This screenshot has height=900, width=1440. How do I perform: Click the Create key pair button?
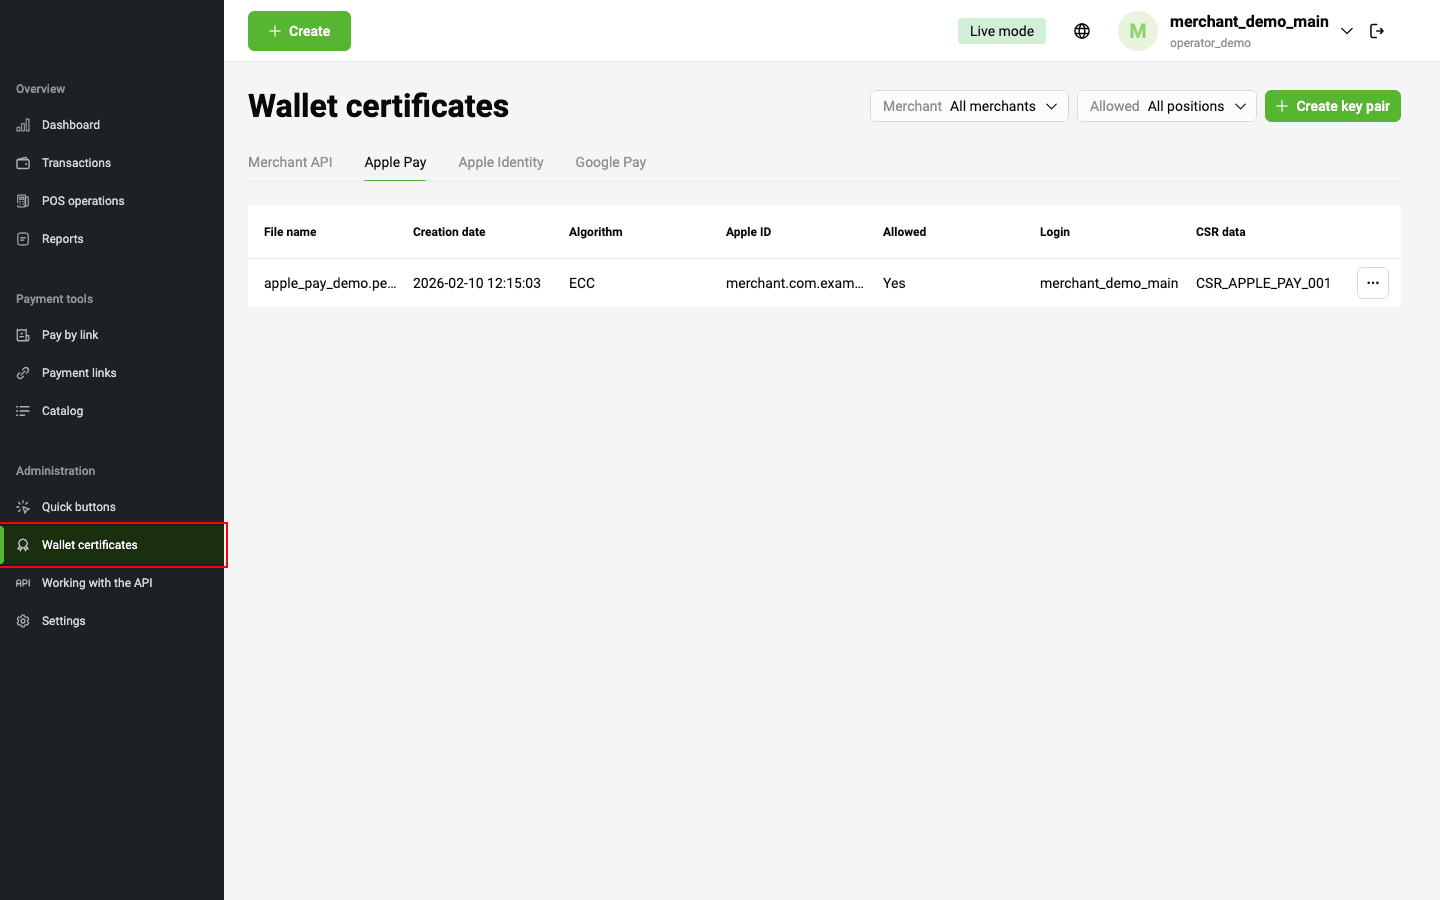pos(1332,106)
